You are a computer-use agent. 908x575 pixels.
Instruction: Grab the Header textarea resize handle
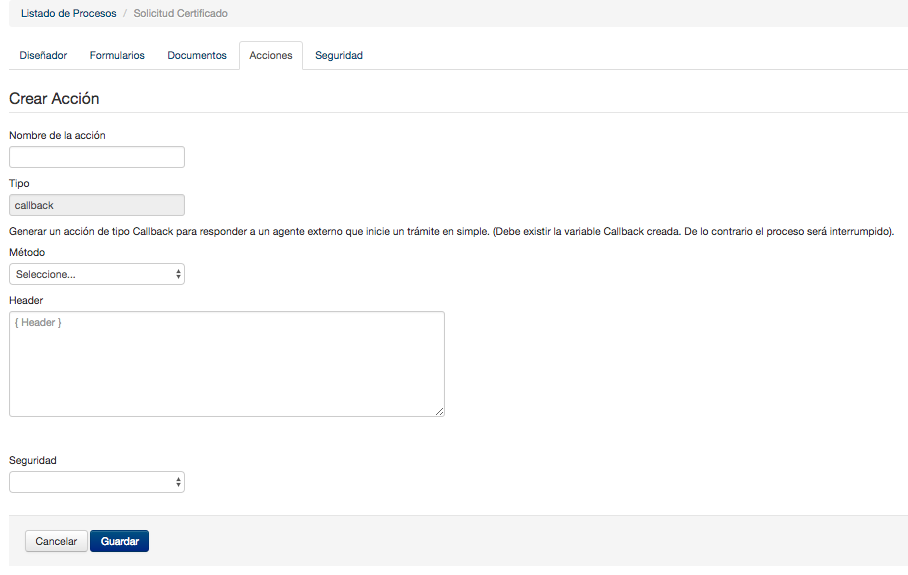pos(440,411)
